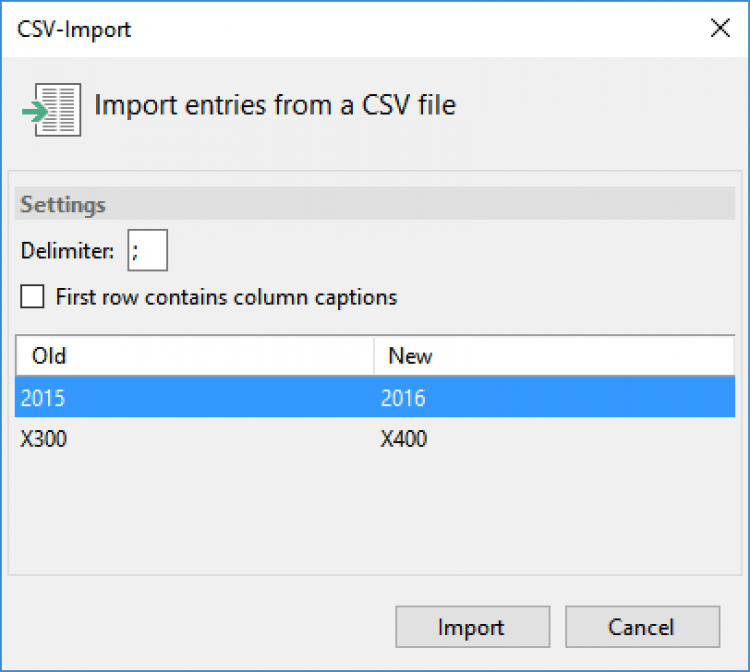The height and width of the screenshot is (672, 750).
Task: Close the CSV-Import dialog window
Action: 719,28
